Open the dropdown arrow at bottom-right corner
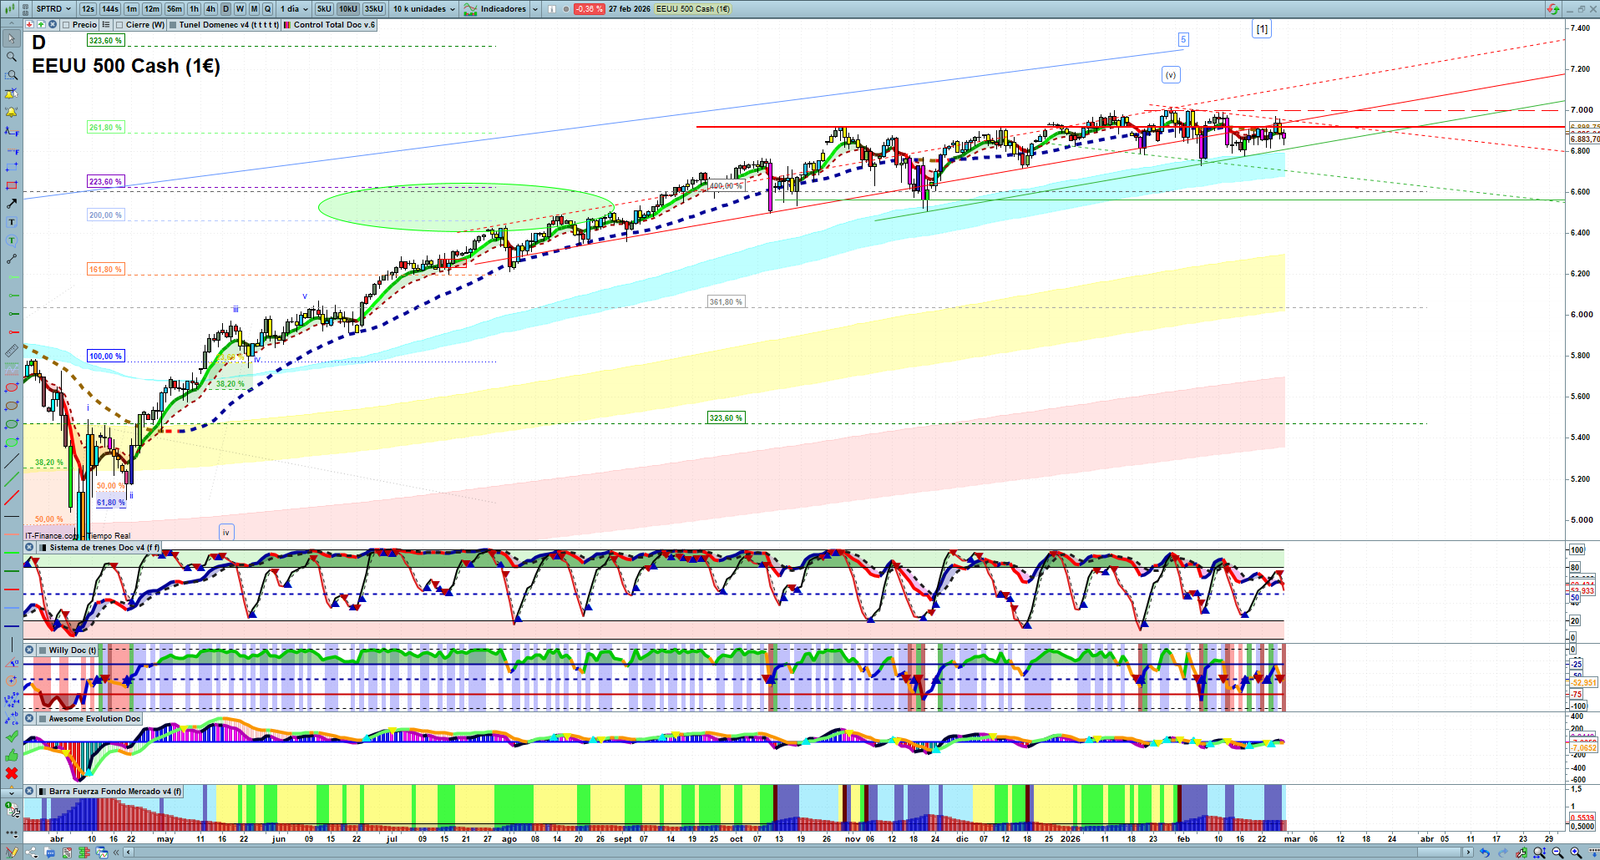The image size is (1600, 860). coord(1592,852)
